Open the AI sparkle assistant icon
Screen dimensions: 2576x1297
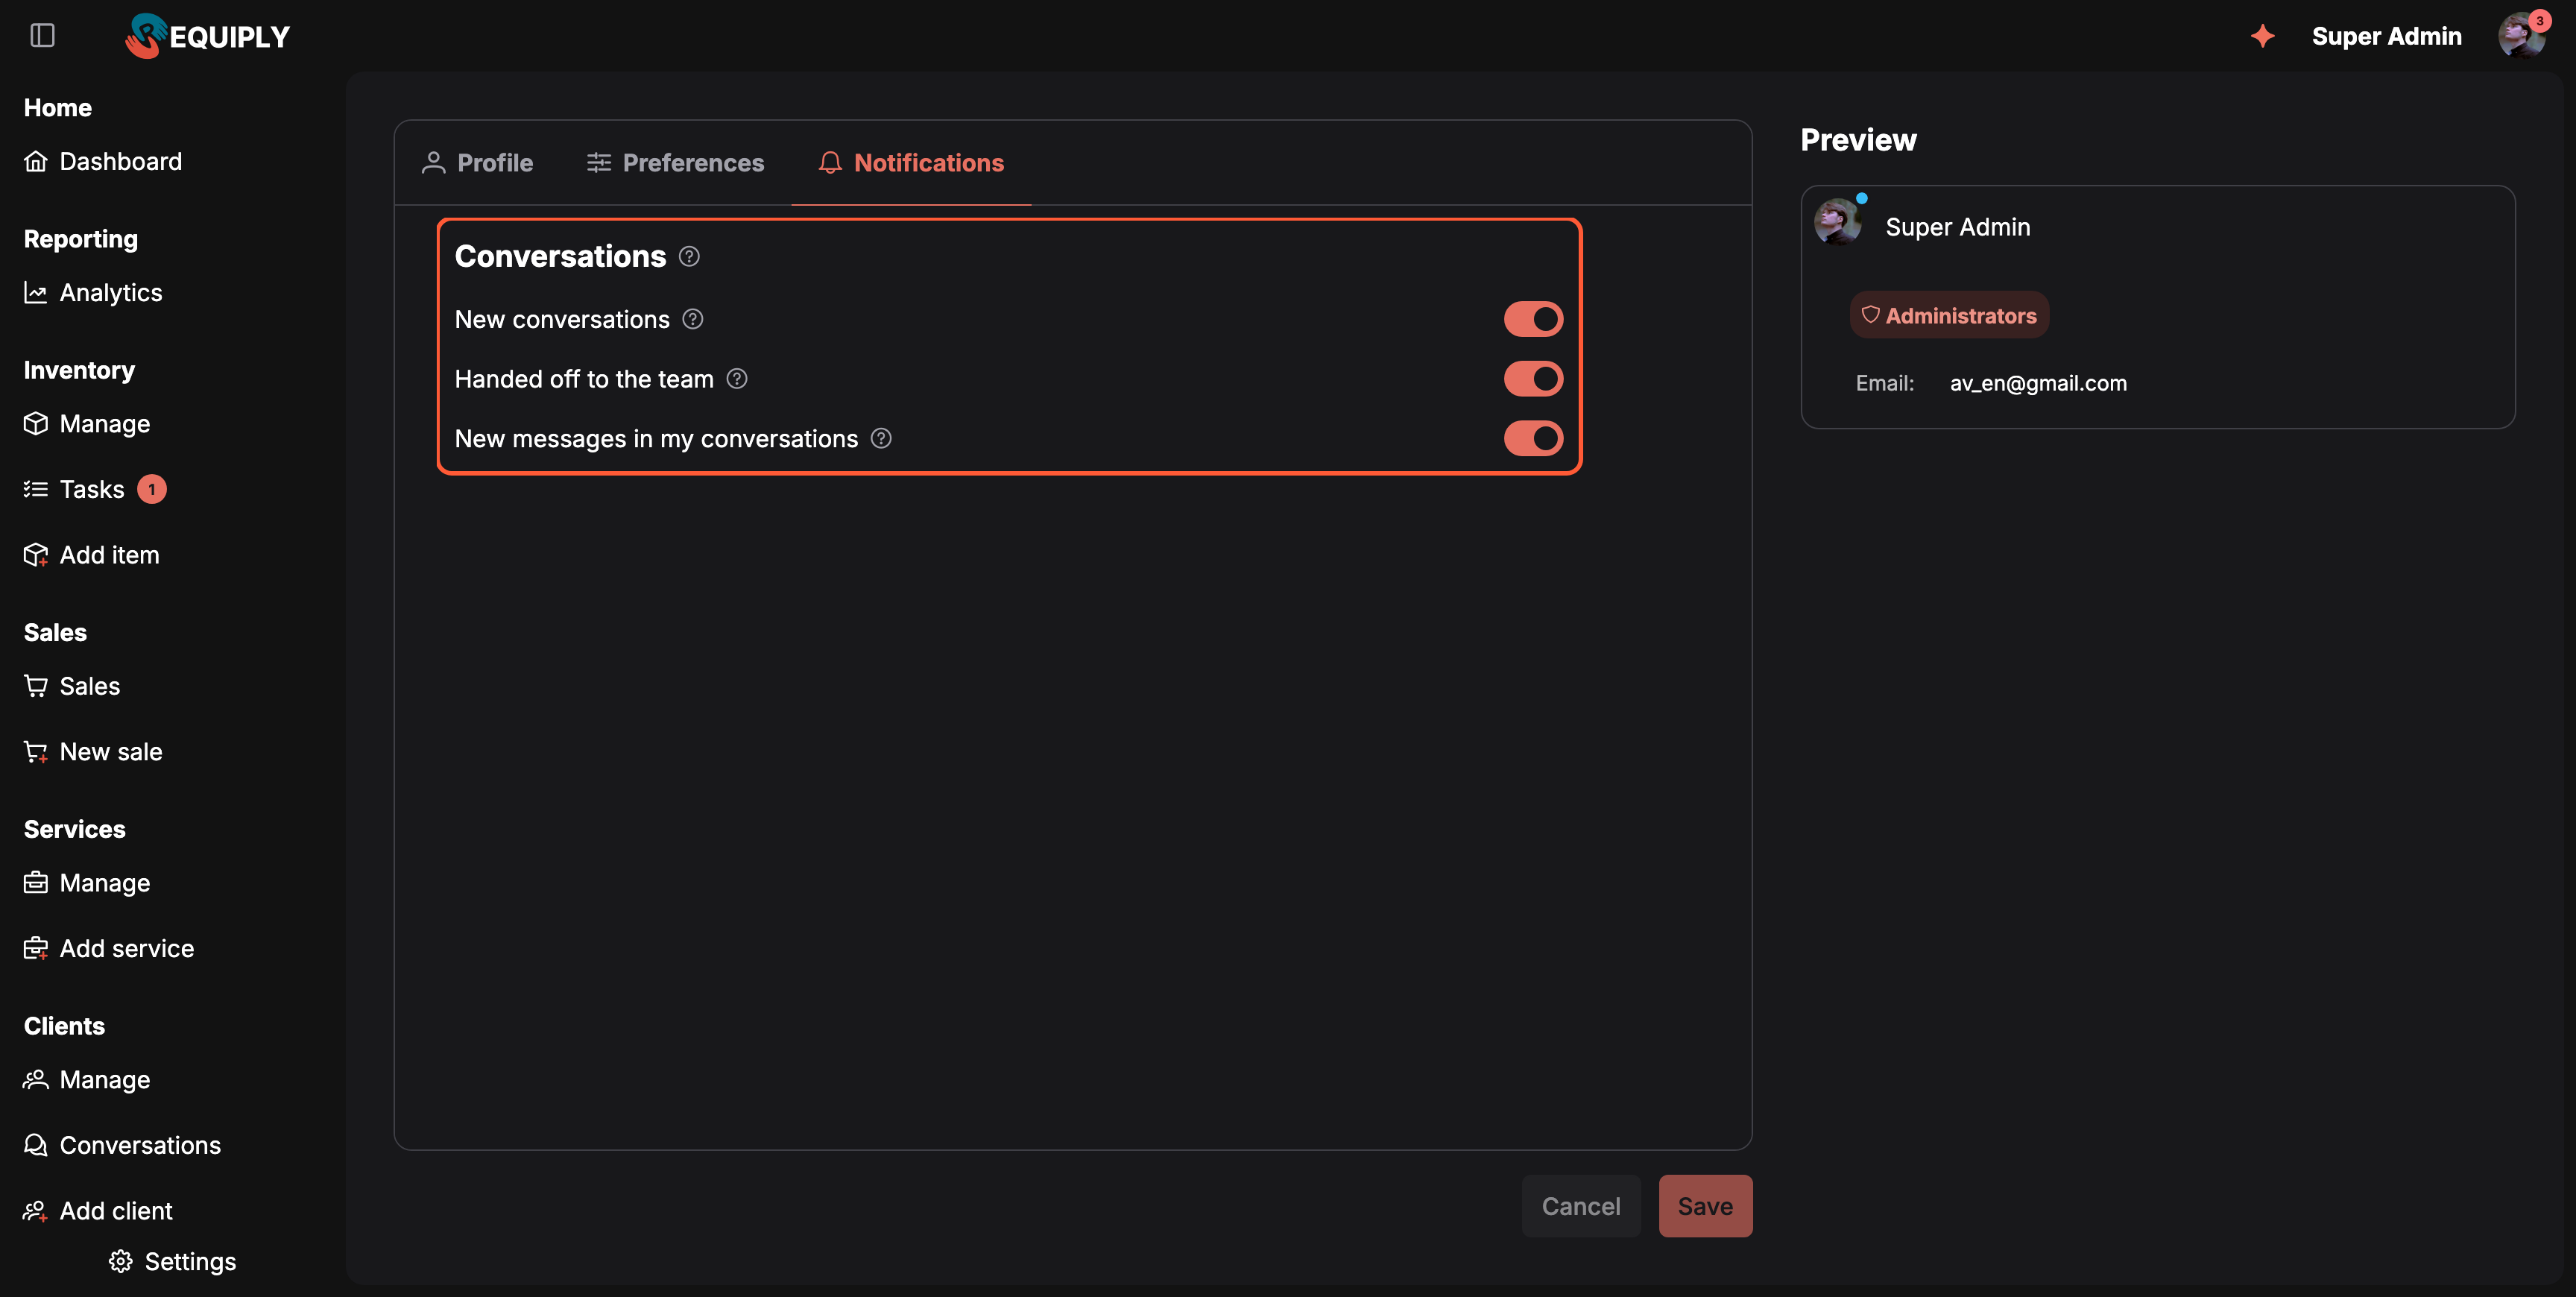tap(2263, 36)
